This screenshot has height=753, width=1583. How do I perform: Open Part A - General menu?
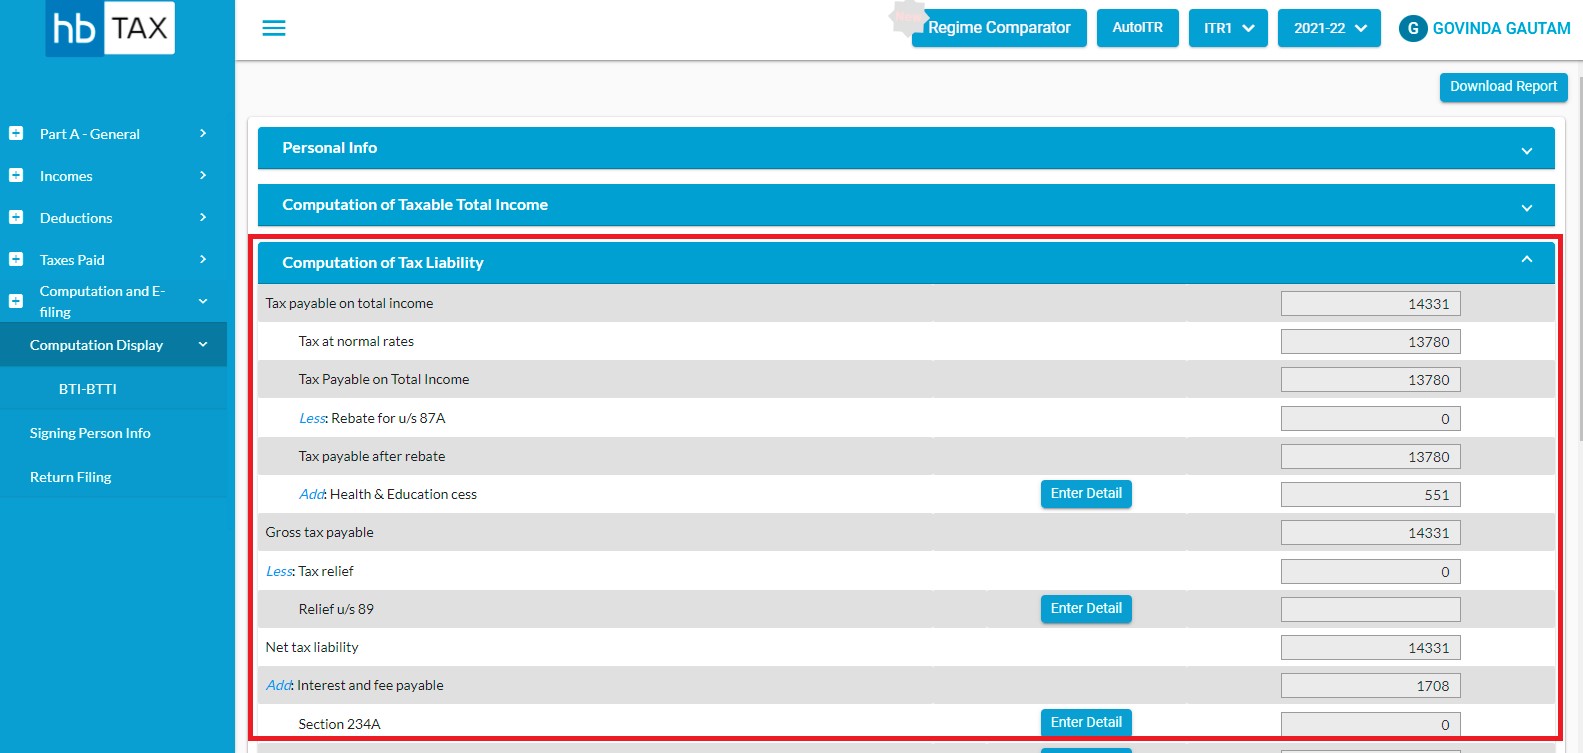tap(90, 134)
